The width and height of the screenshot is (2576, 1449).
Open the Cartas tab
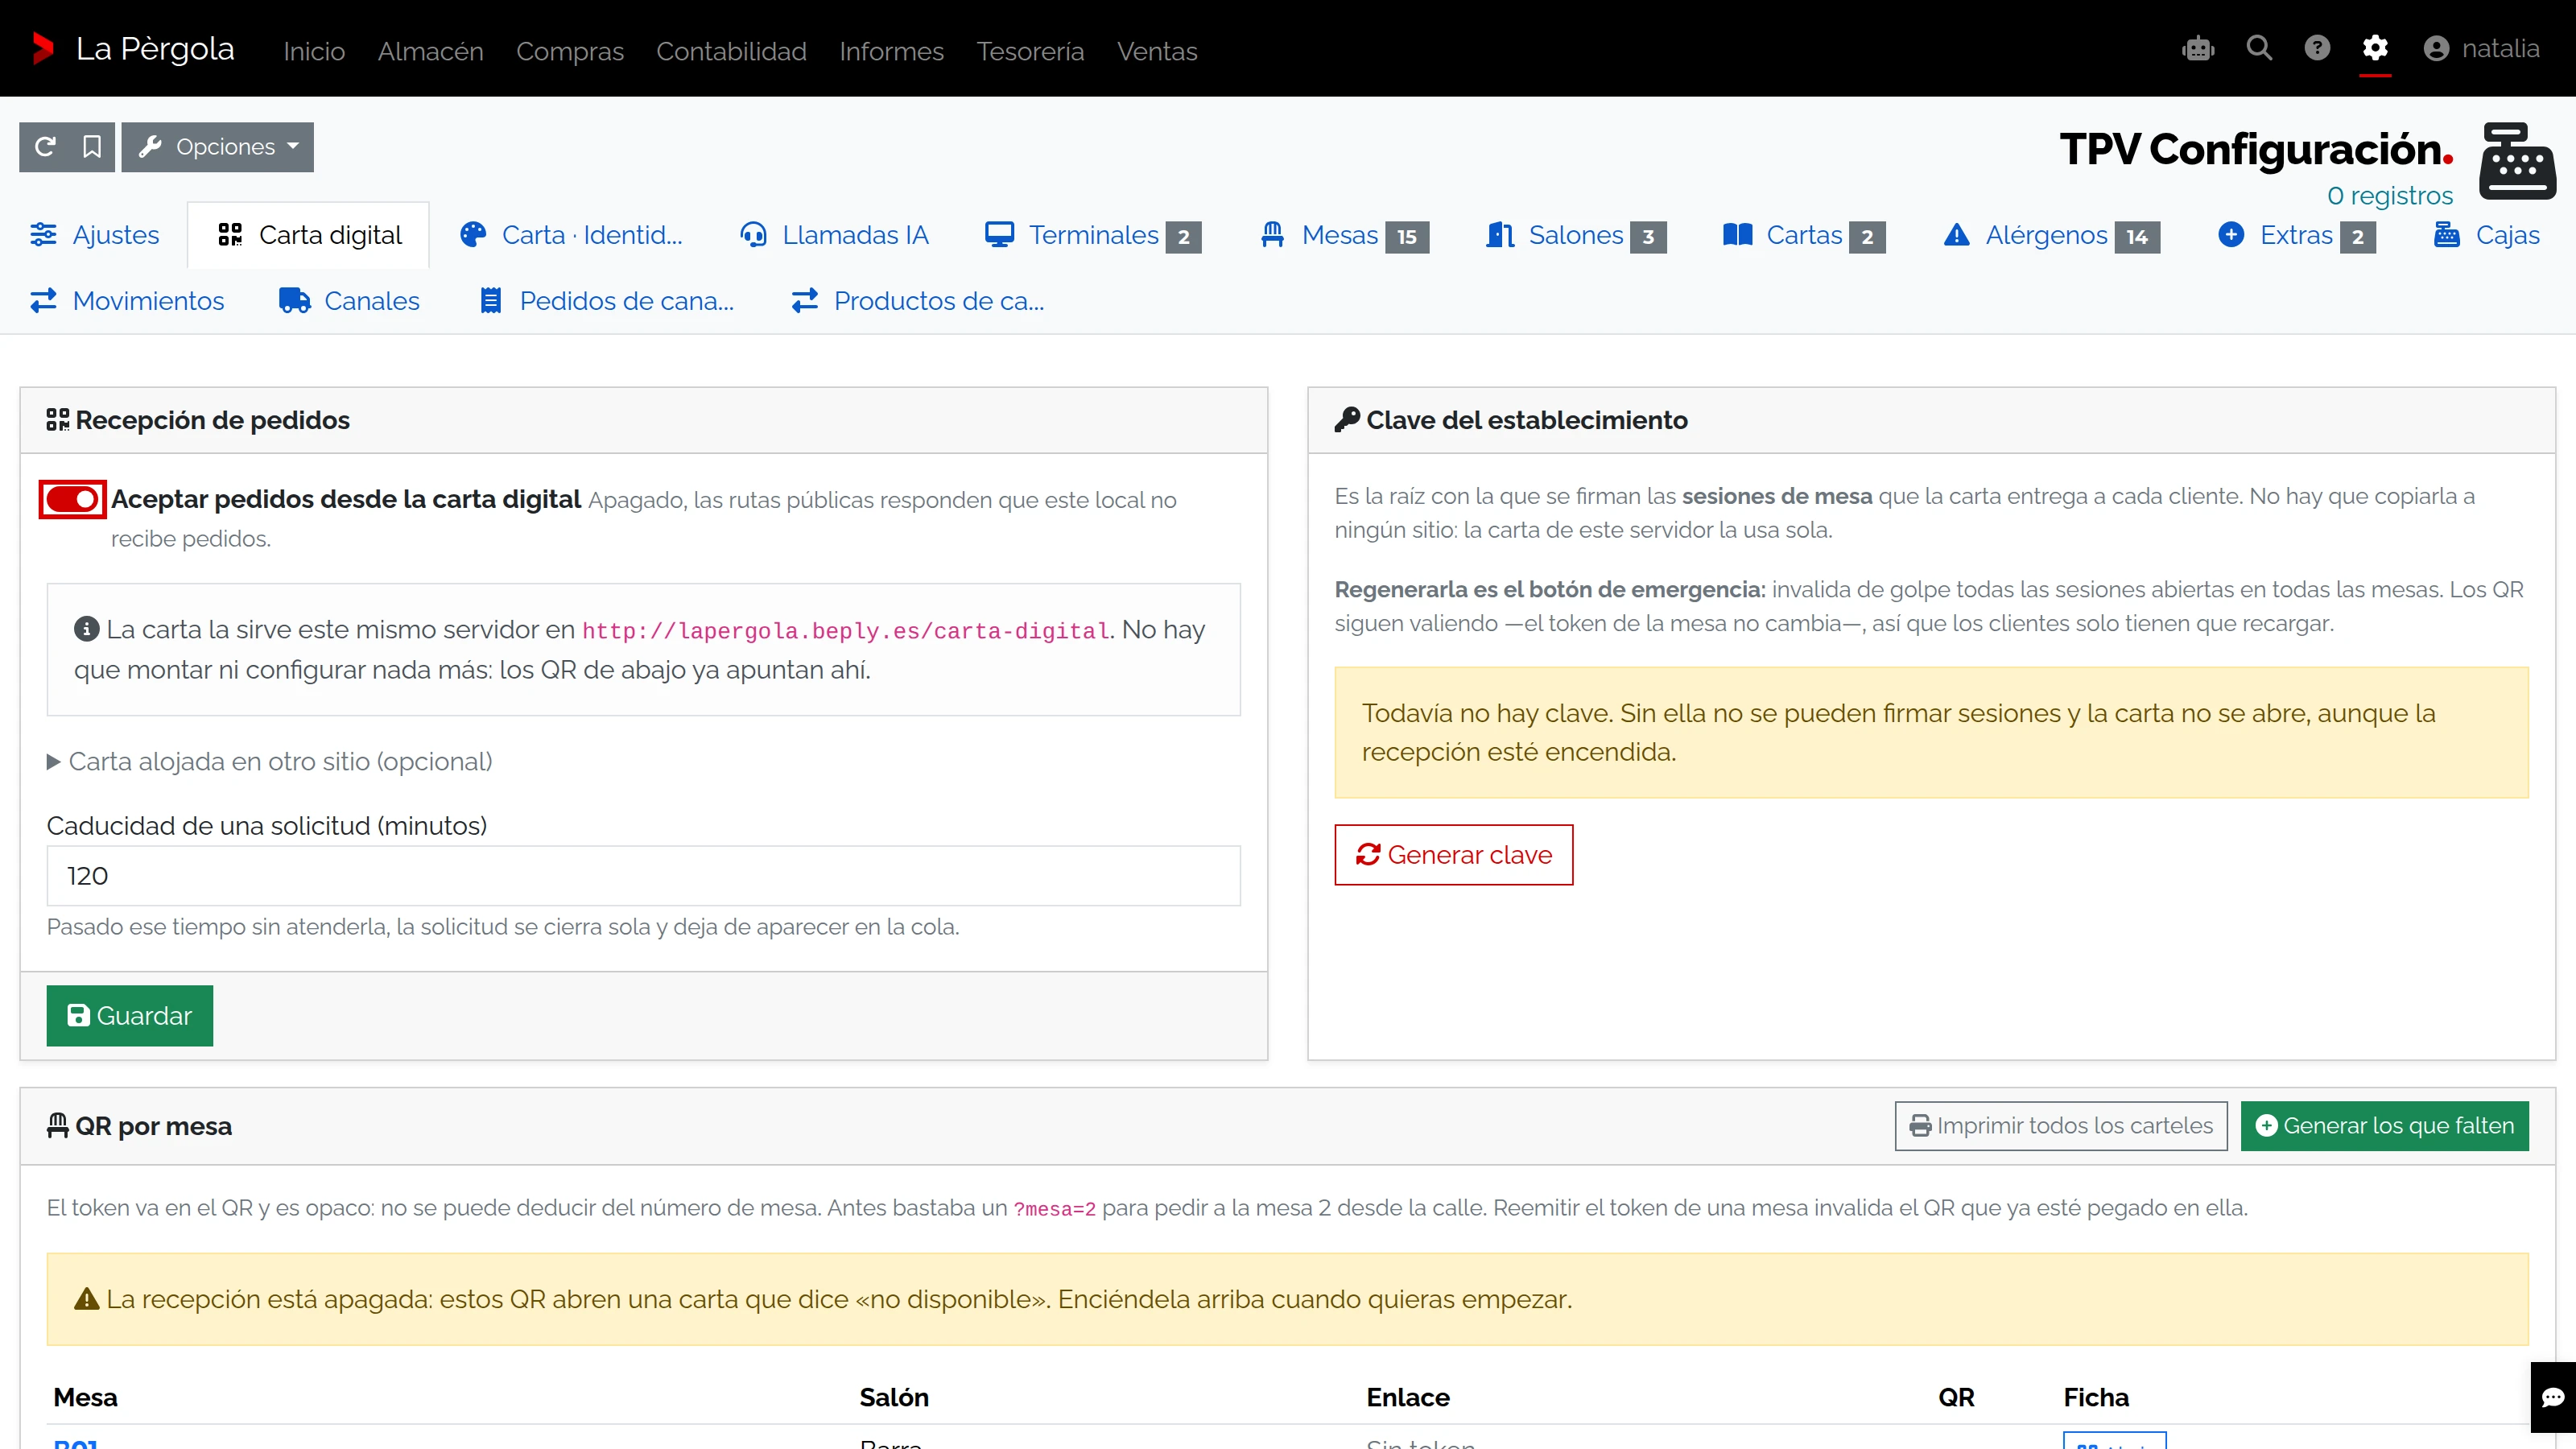coord(1804,235)
